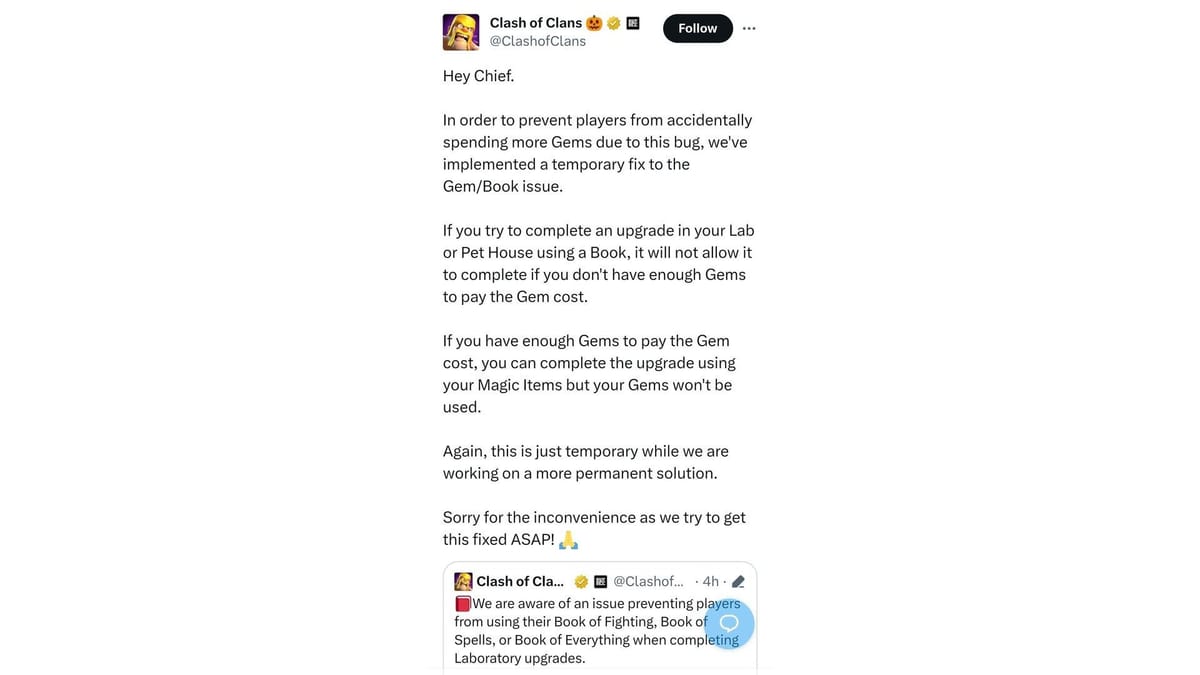Viewport: 1200px width, 675px height.
Task: Click the pumpkin emoji in the display name
Action: (x=593, y=22)
